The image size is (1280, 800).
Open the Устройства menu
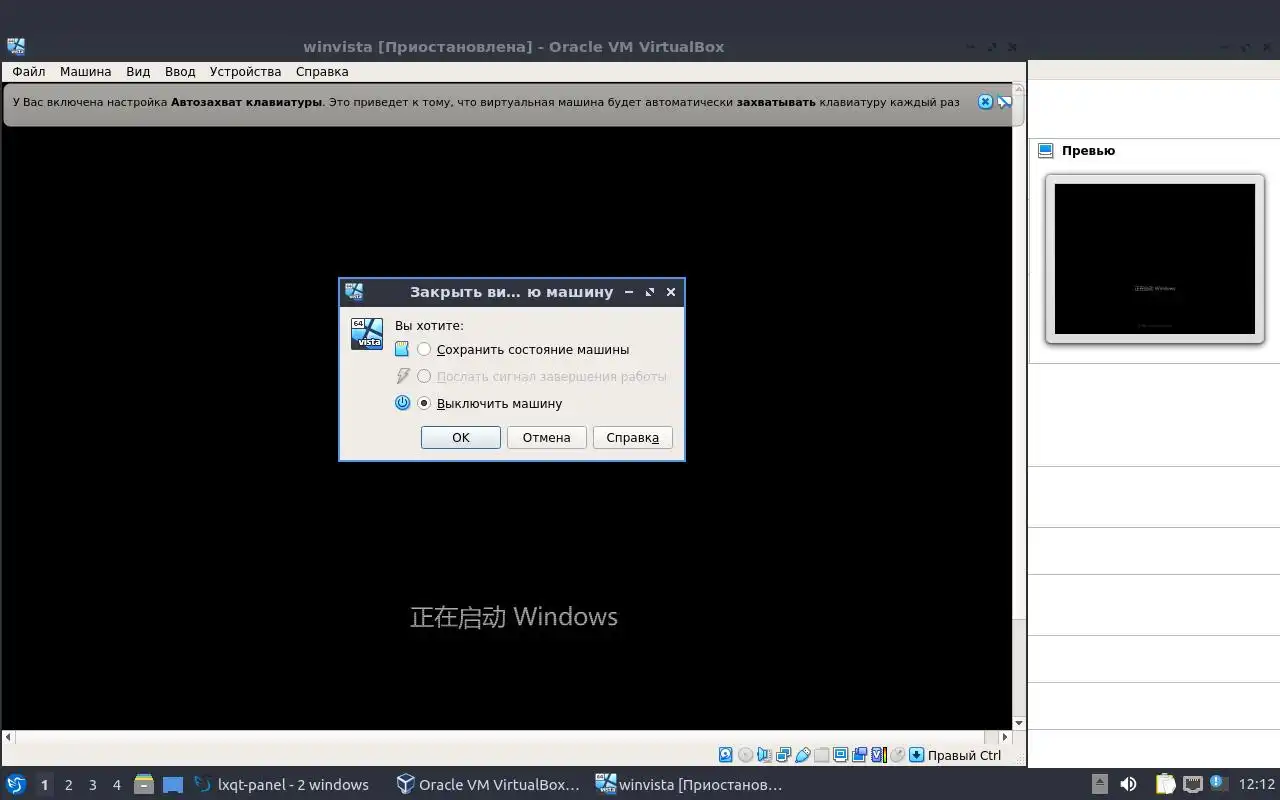(x=246, y=72)
